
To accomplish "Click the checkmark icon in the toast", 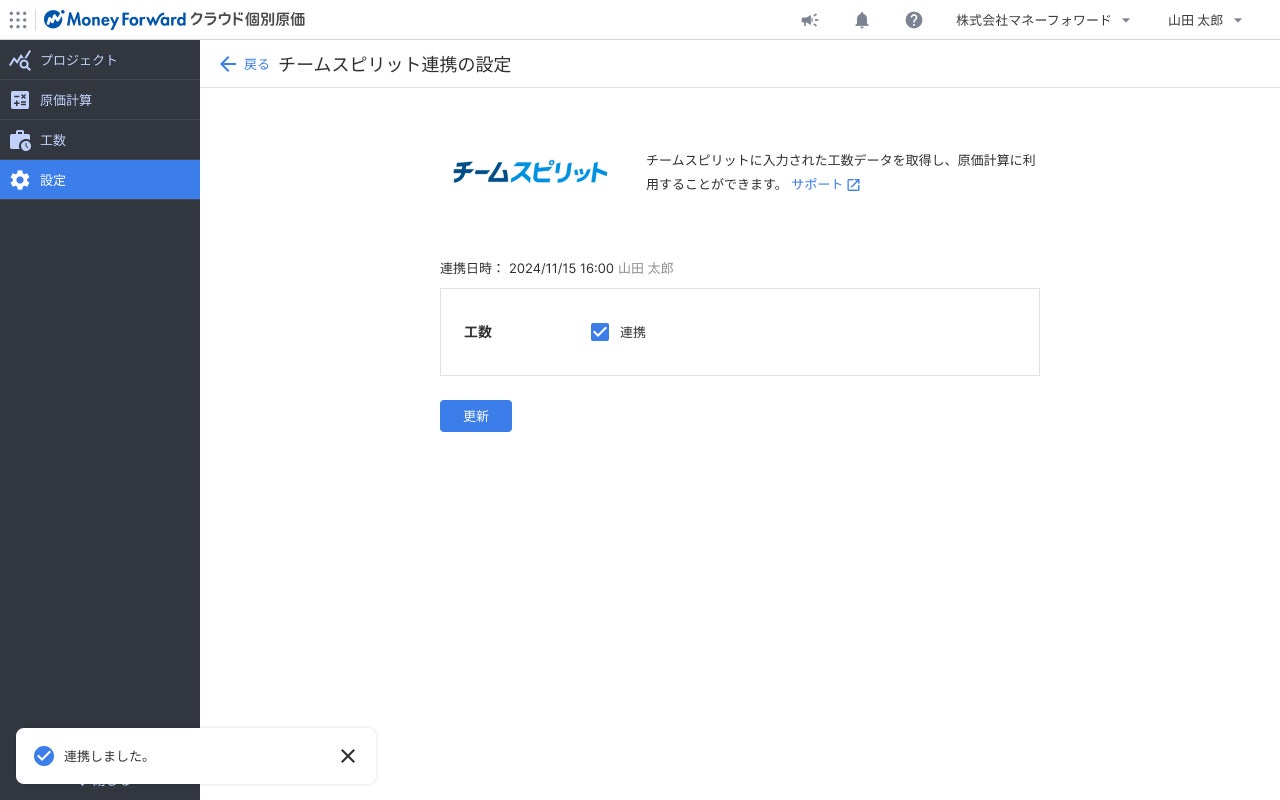I will (44, 756).
